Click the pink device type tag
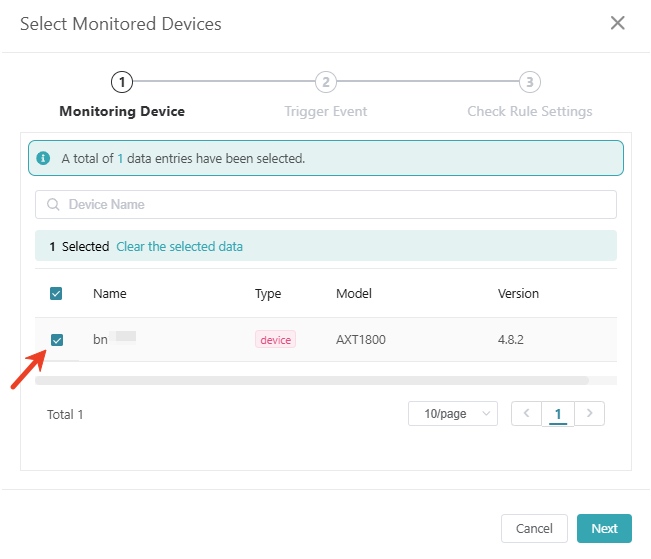The width and height of the screenshot is (651, 559). [x=275, y=340]
